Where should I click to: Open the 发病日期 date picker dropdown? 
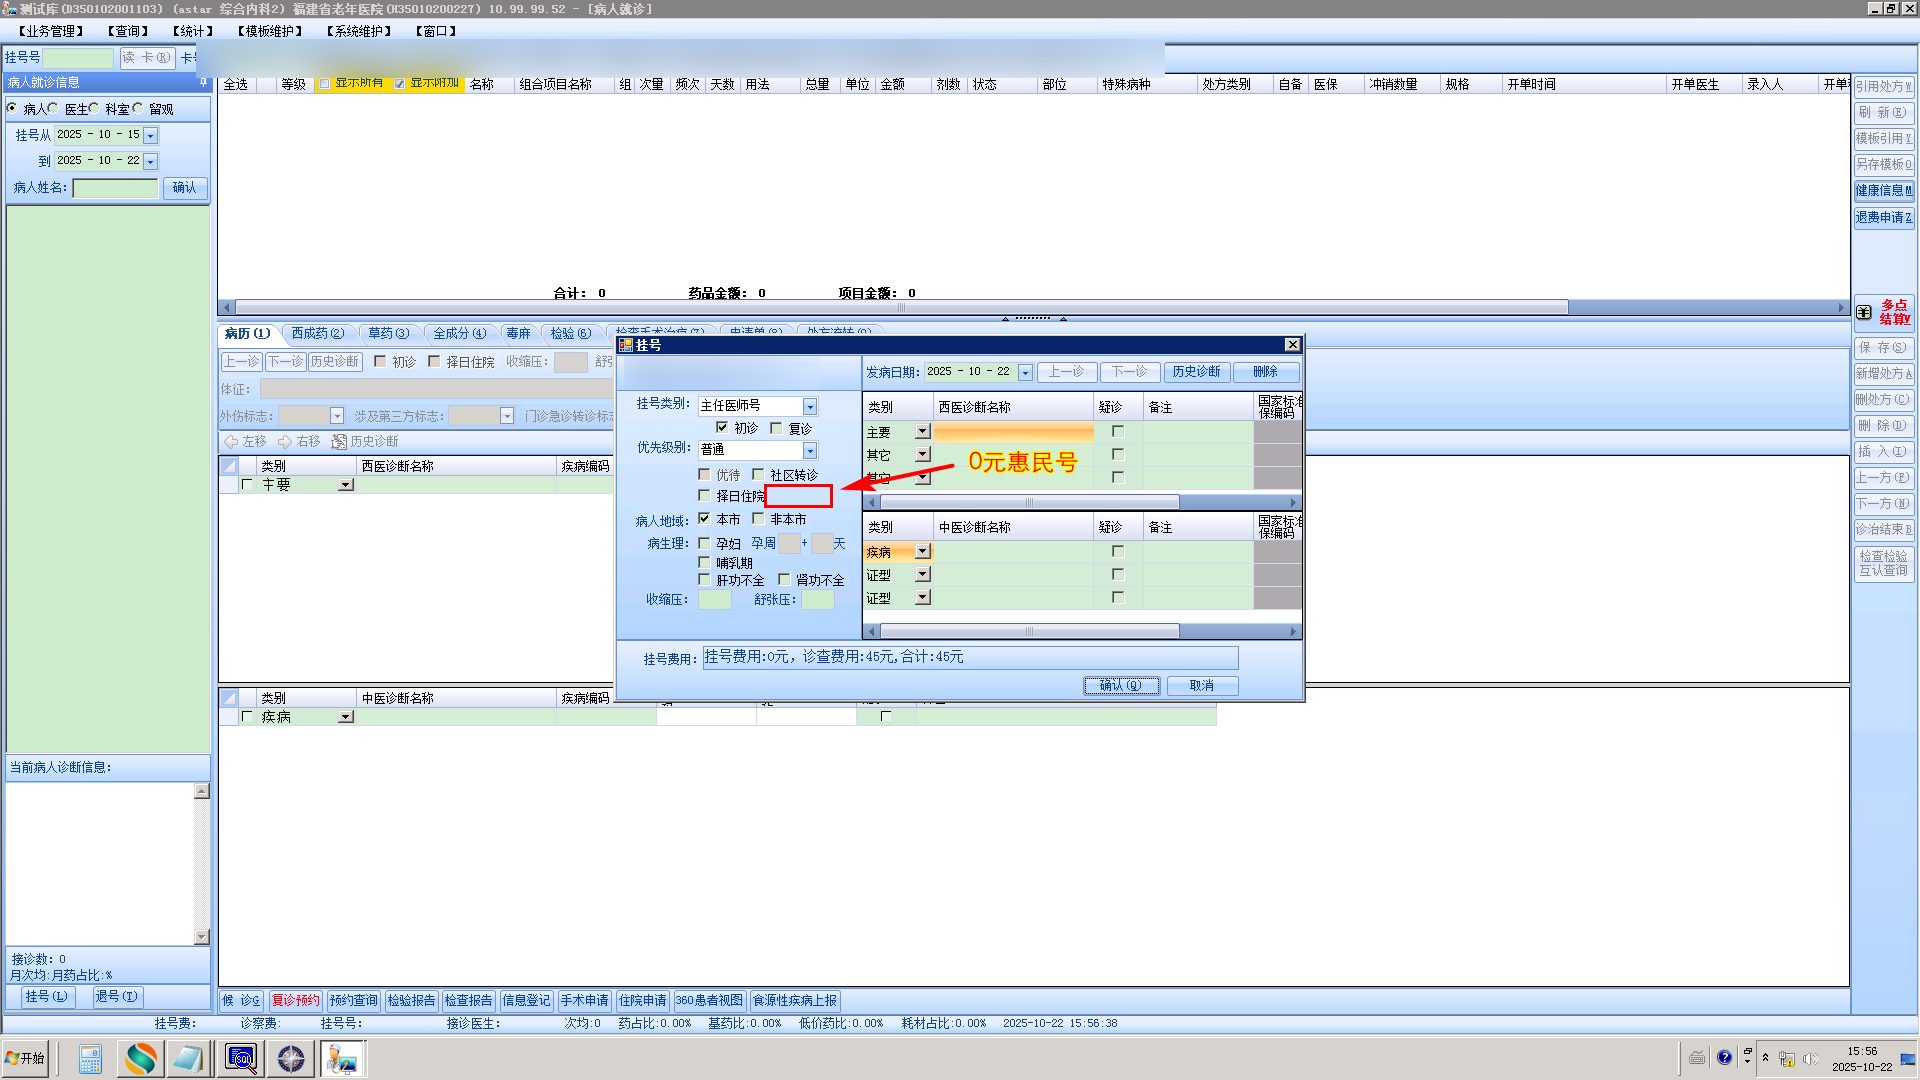point(1025,372)
